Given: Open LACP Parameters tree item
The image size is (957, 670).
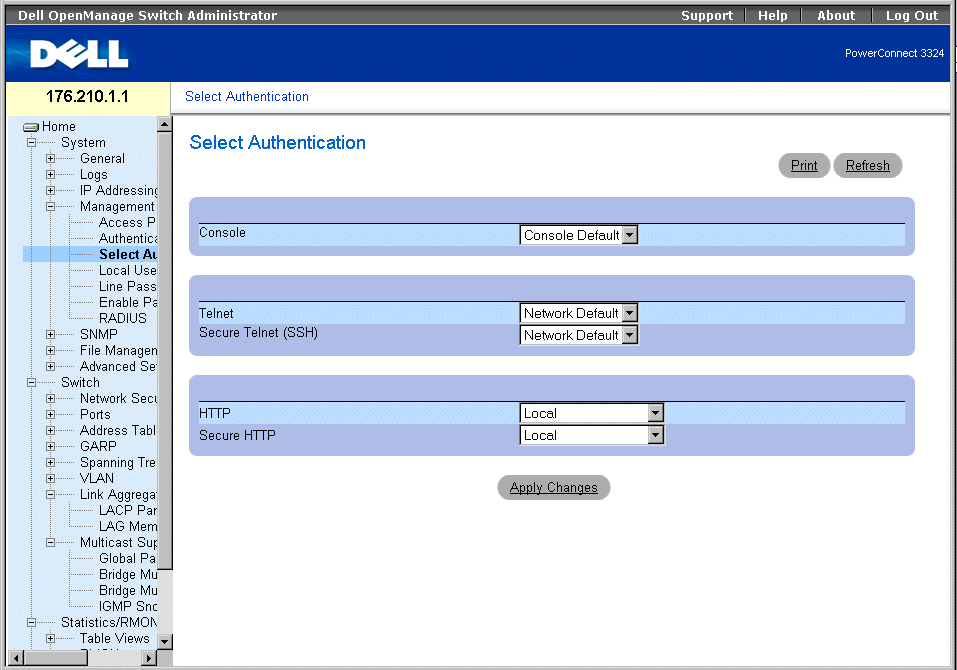Looking at the screenshot, I should click(128, 510).
